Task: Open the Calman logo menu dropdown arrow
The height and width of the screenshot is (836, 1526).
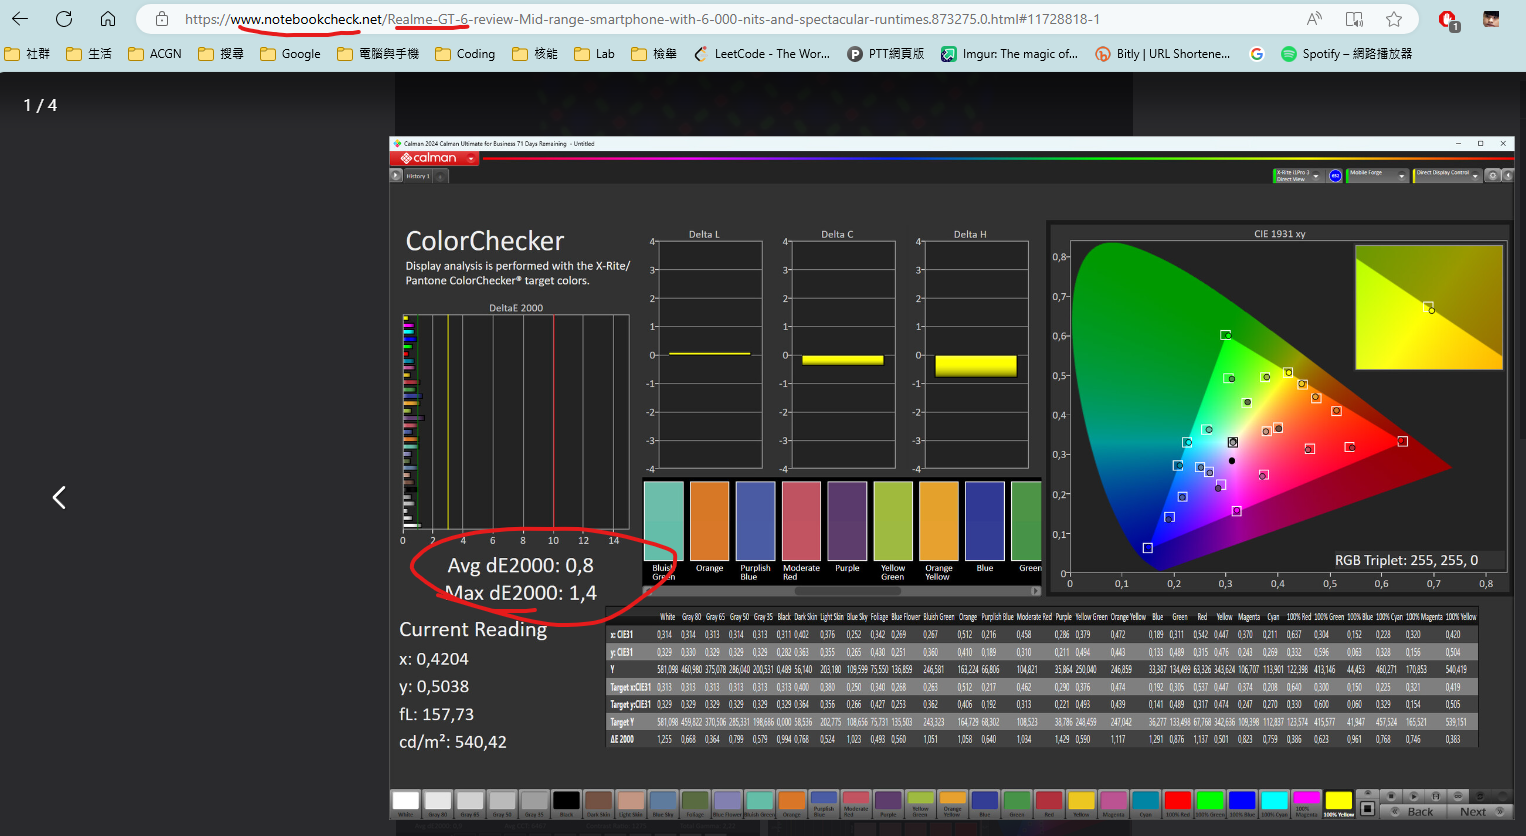Action: [471, 159]
